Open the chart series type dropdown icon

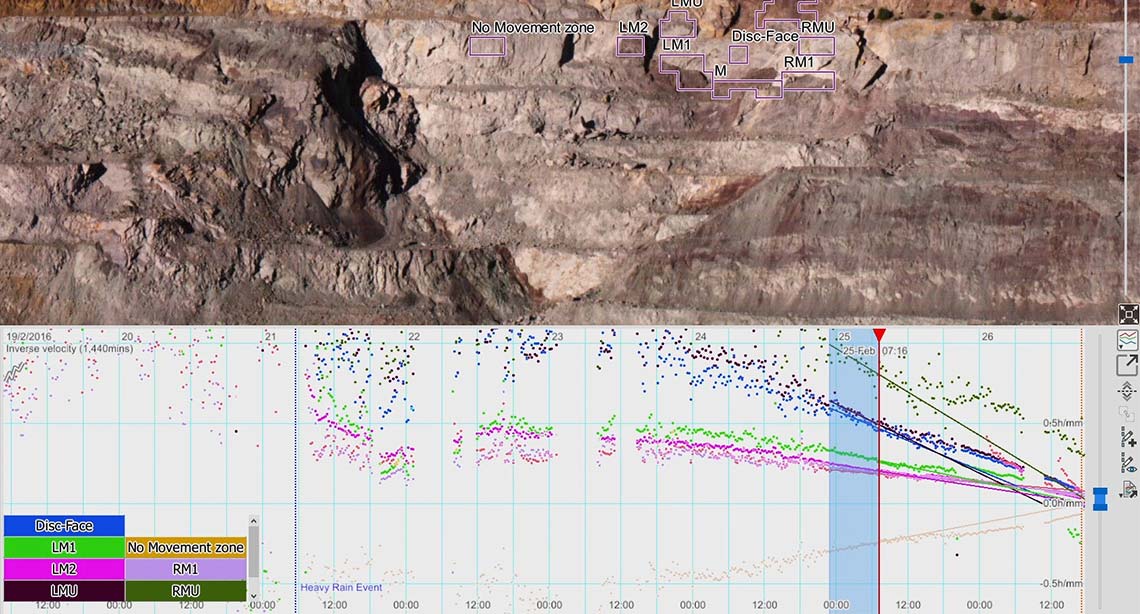[1128, 339]
